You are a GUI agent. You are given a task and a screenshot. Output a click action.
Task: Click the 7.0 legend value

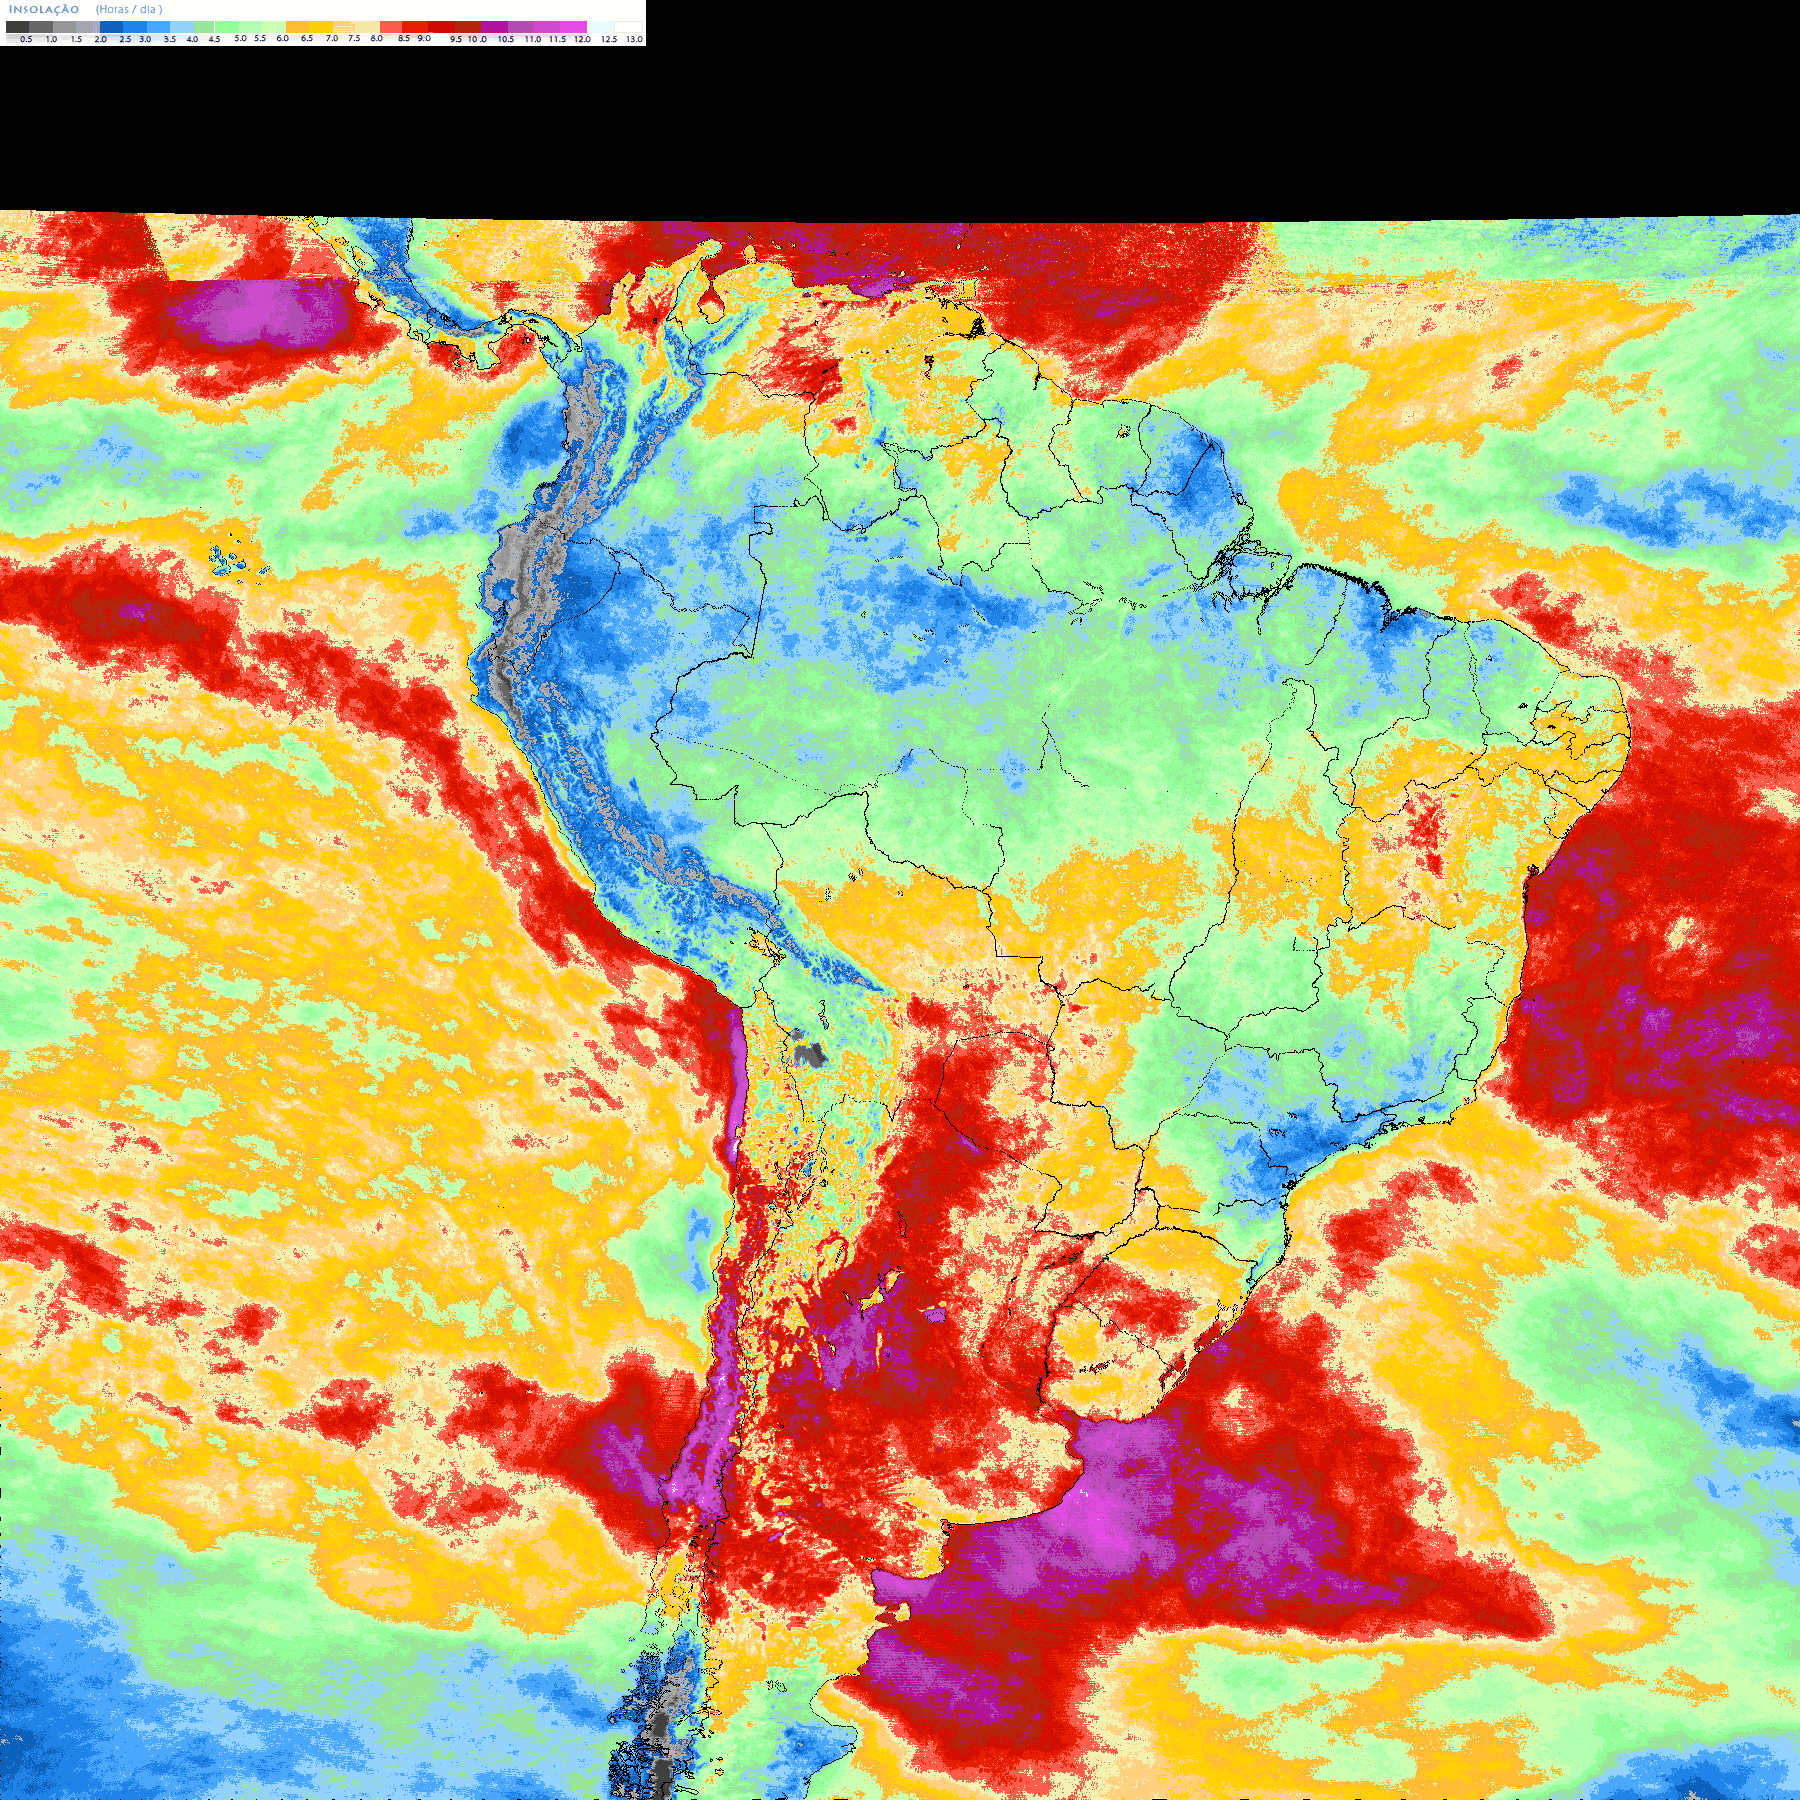coord(332,38)
